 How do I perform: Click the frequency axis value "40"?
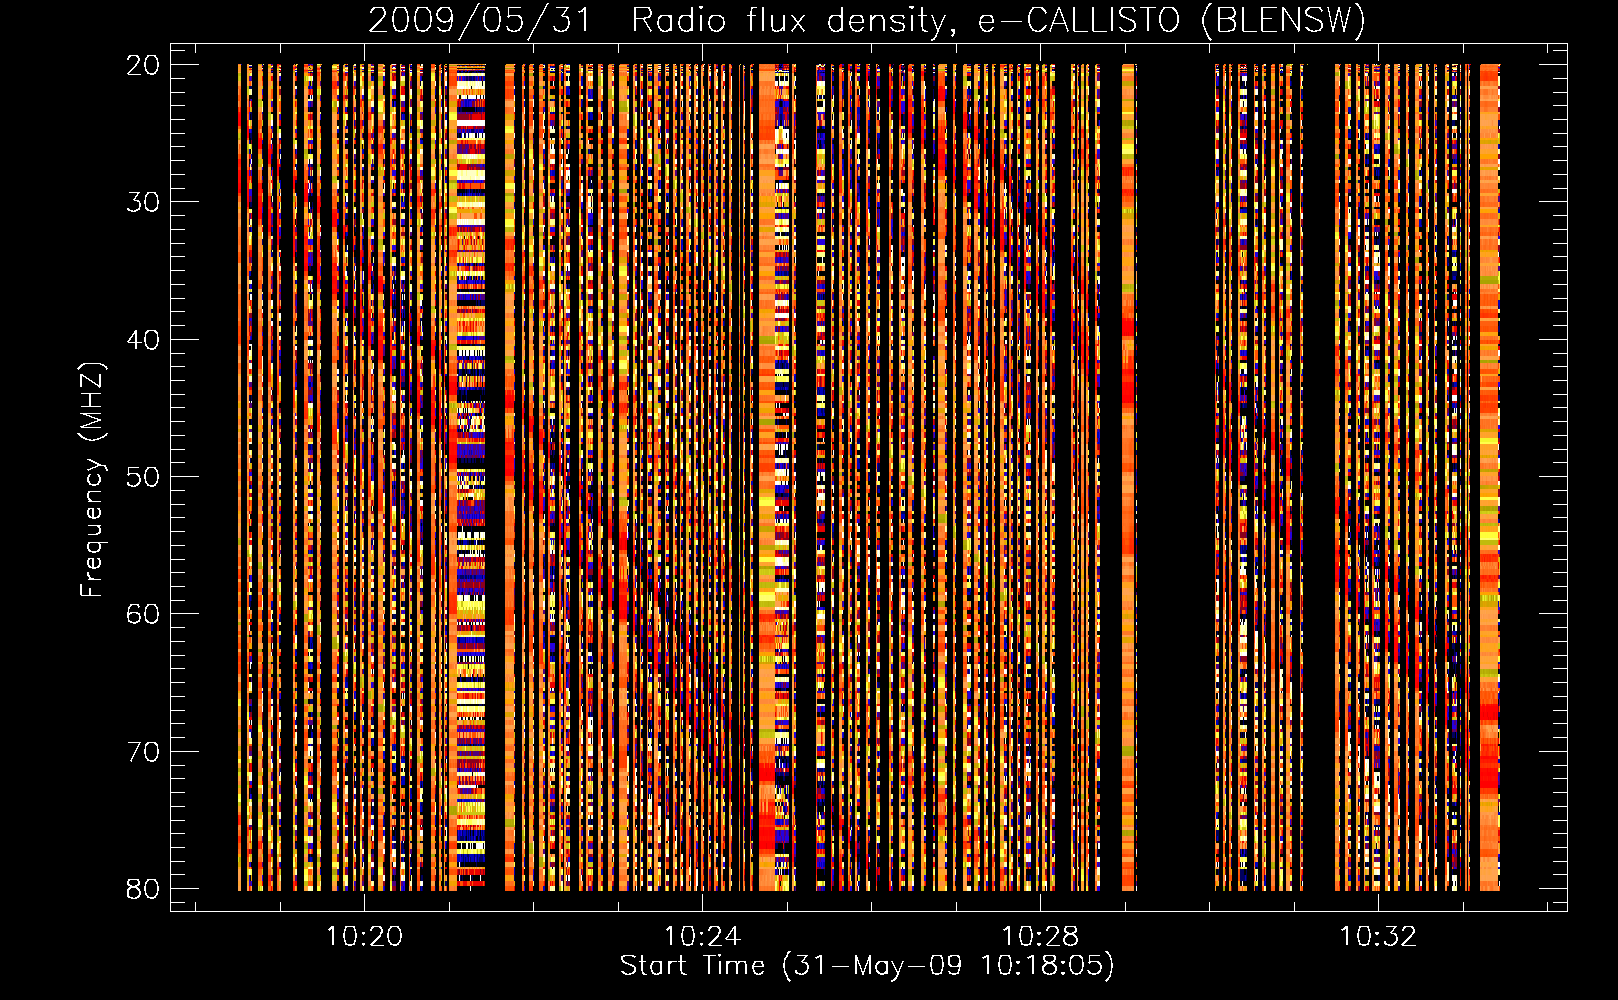pyautogui.click(x=143, y=340)
